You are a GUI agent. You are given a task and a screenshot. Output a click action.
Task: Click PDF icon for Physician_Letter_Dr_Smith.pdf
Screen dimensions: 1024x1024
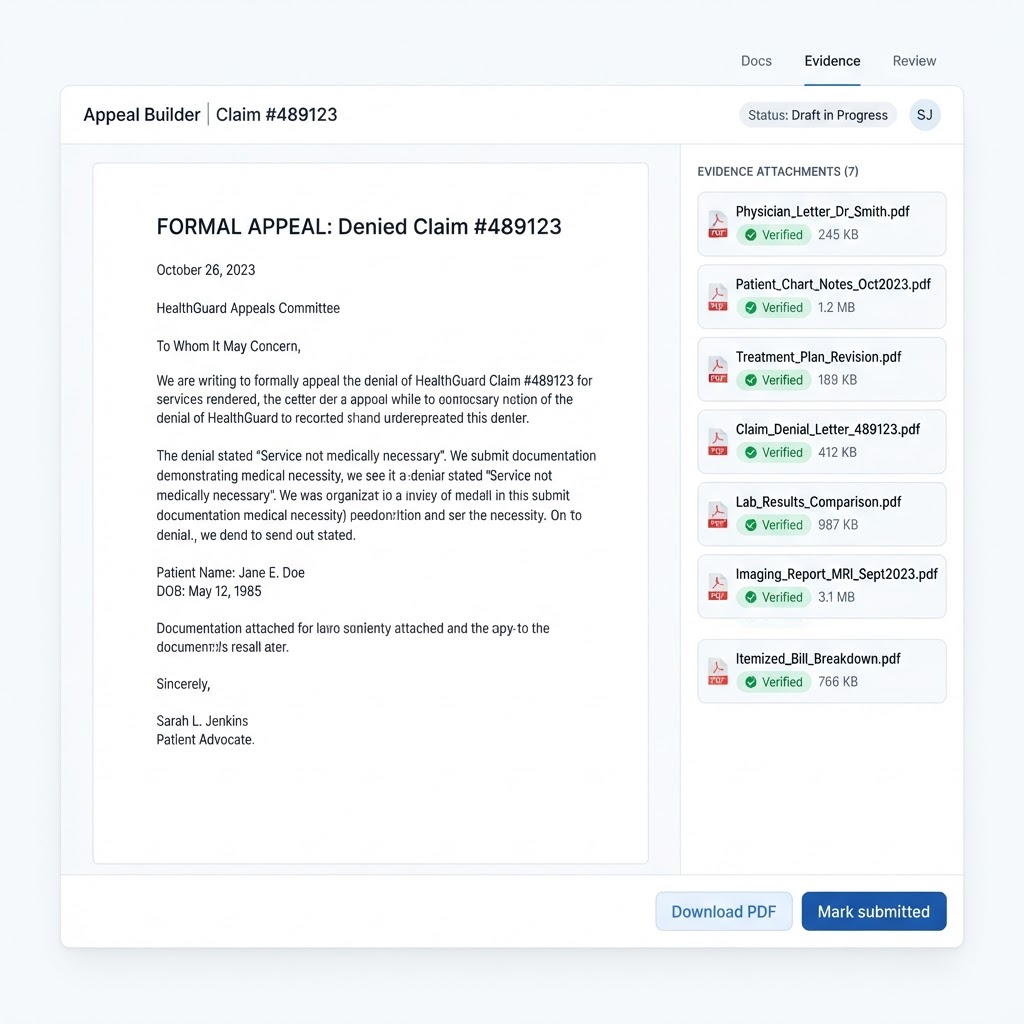click(718, 224)
